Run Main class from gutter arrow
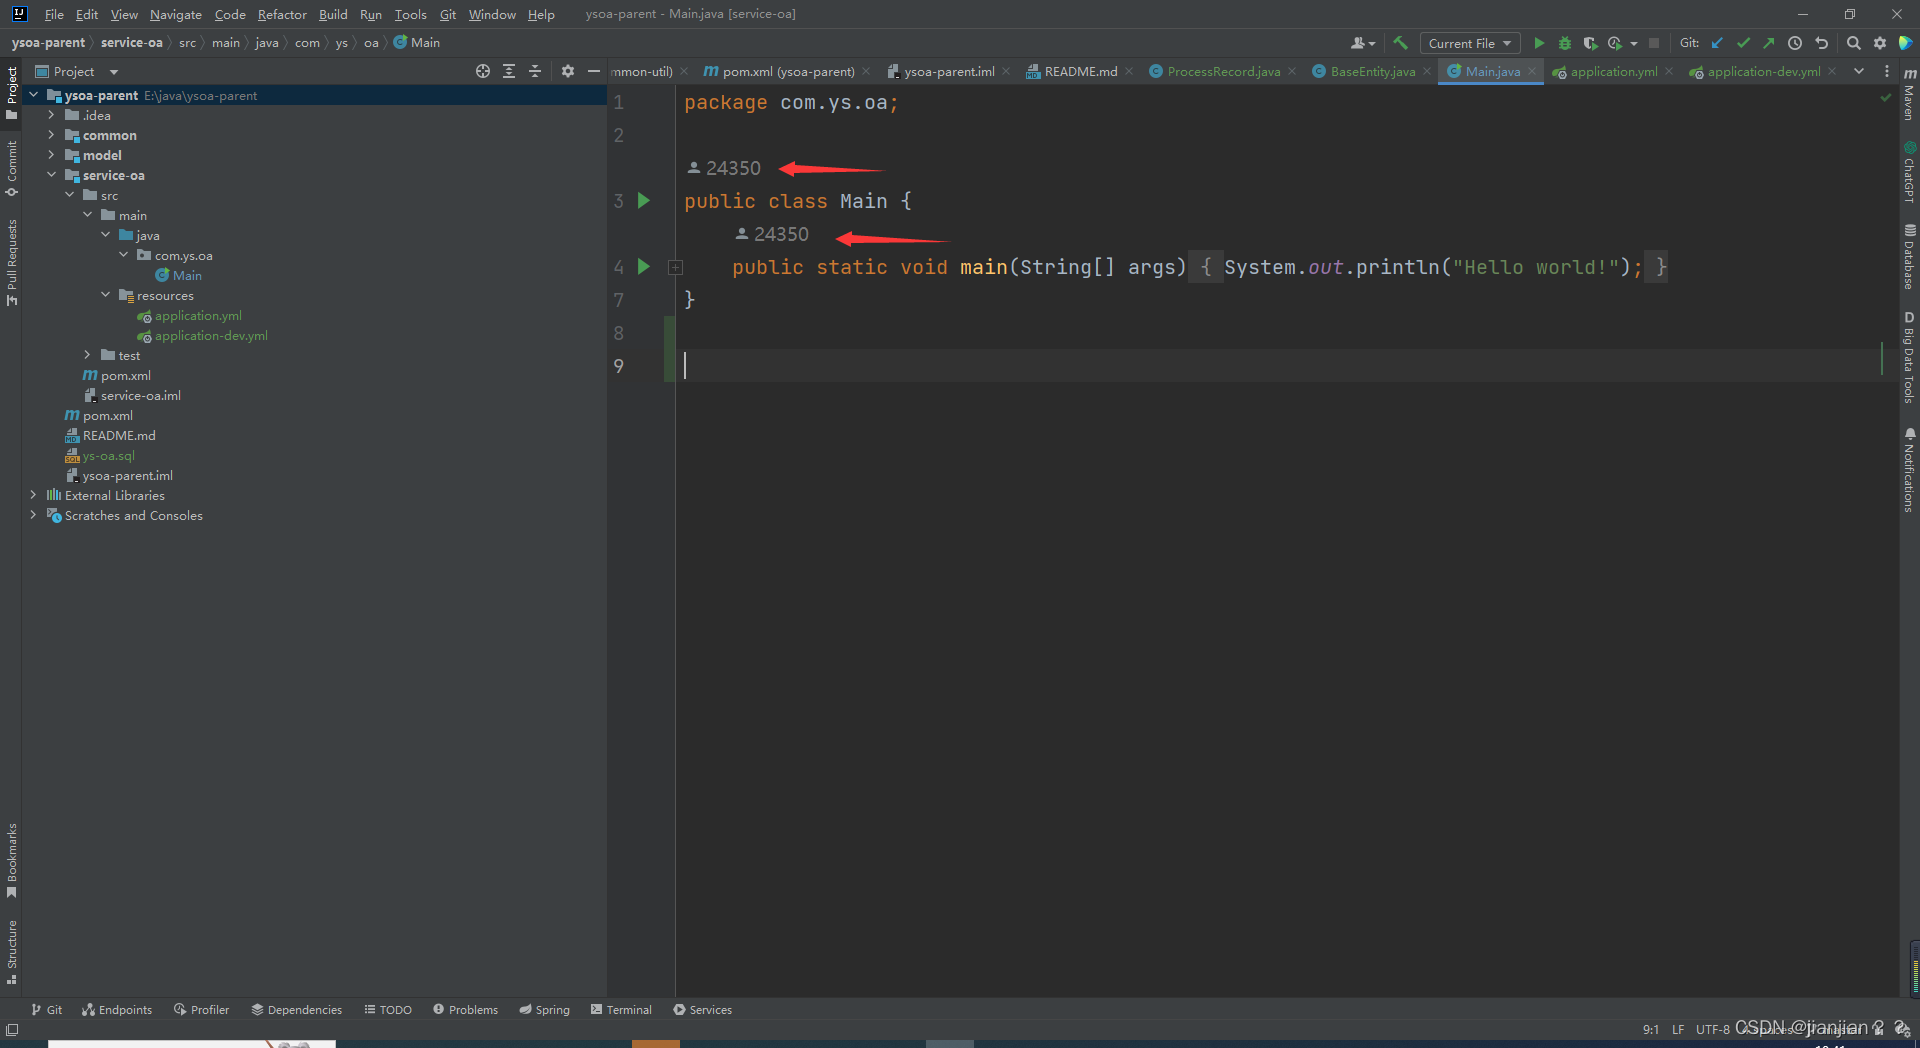The image size is (1920, 1048). 644,201
